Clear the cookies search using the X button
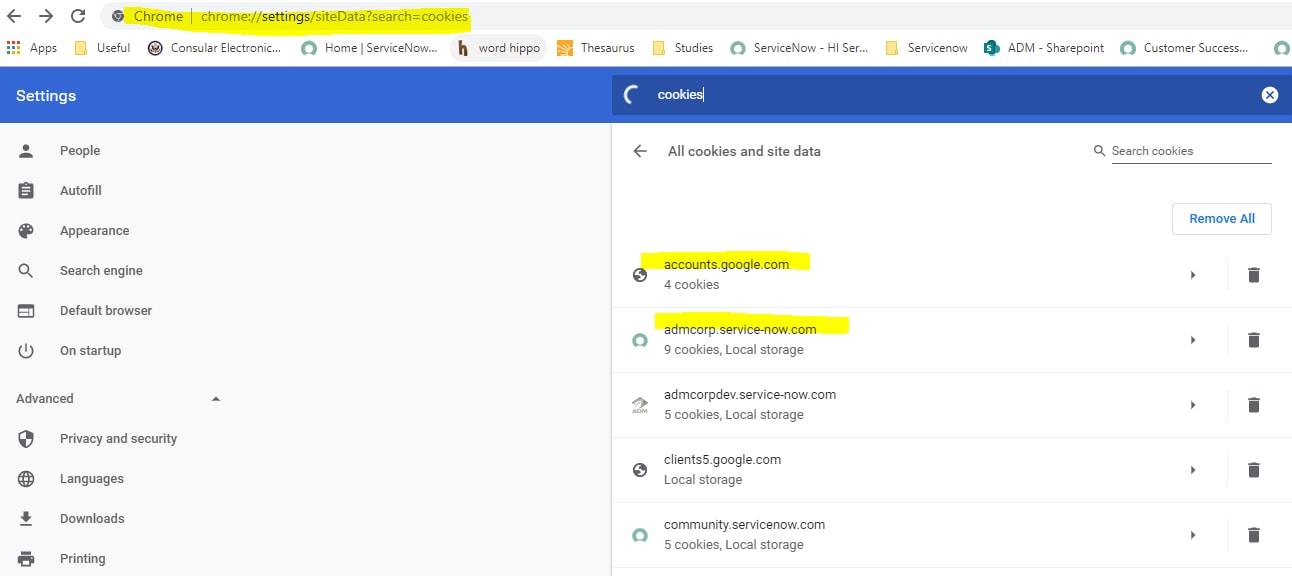This screenshot has height=576, width=1292. 1269,94
